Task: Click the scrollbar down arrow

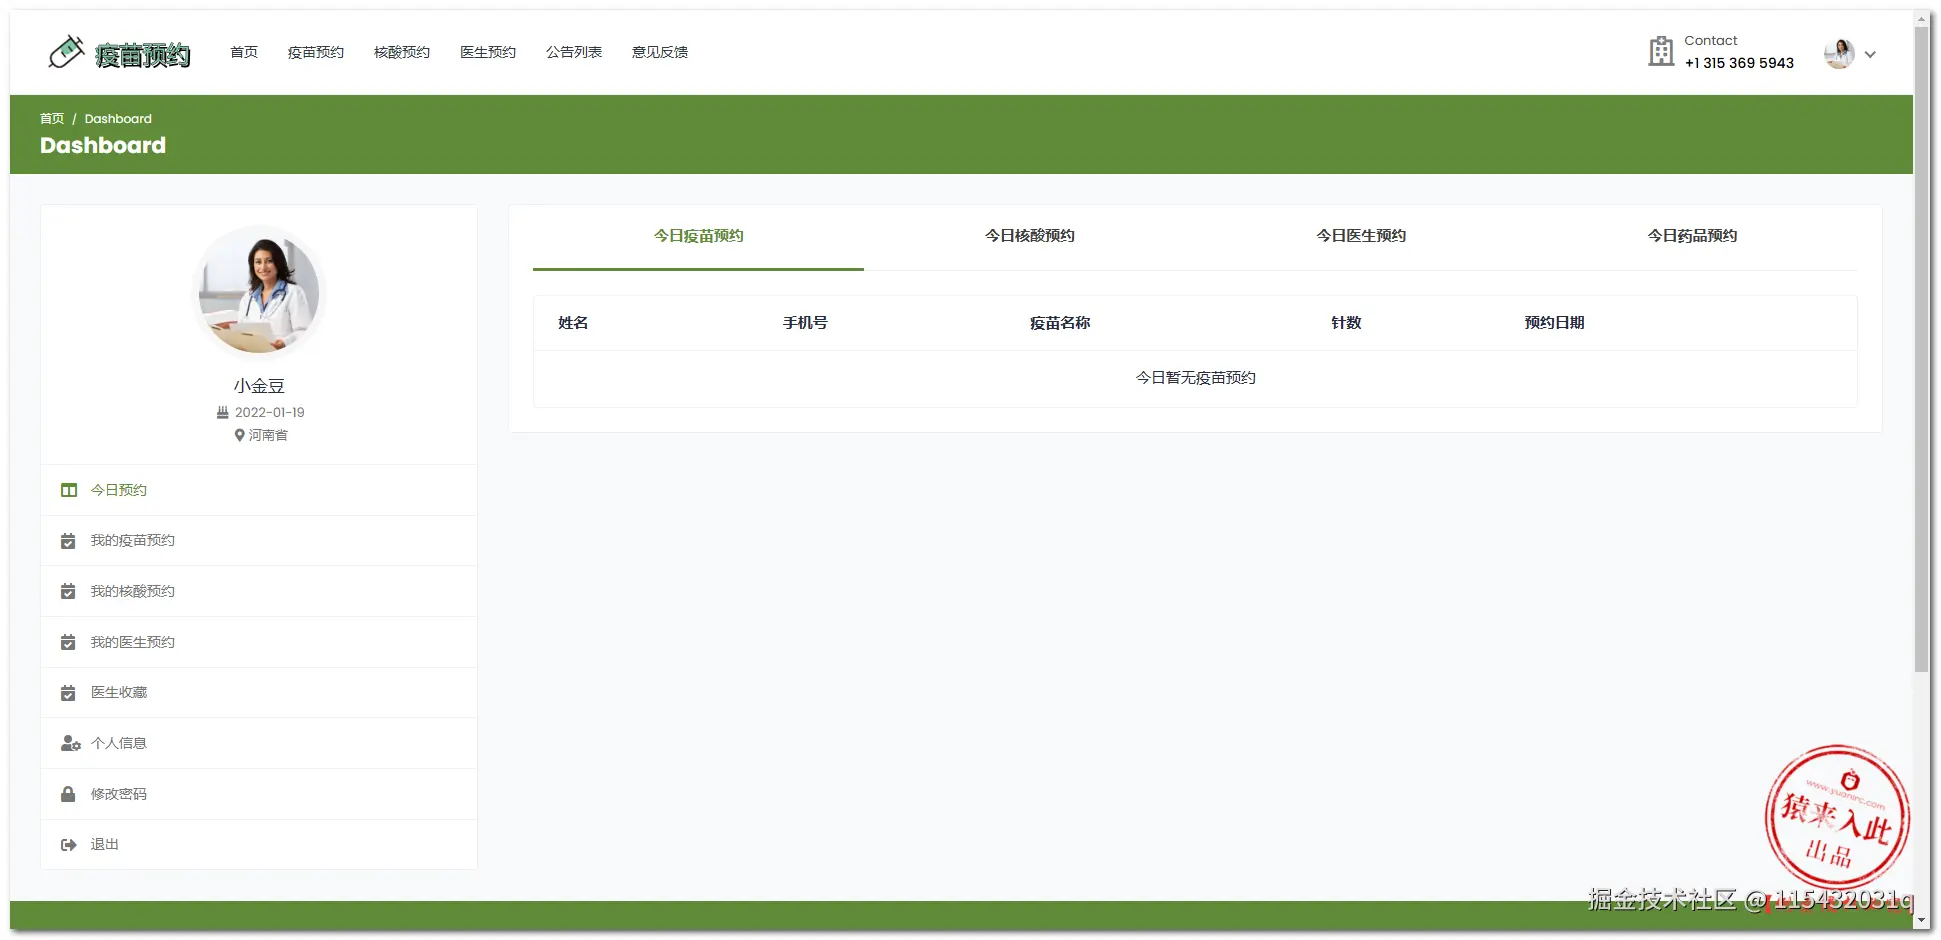Action: tap(1922, 920)
